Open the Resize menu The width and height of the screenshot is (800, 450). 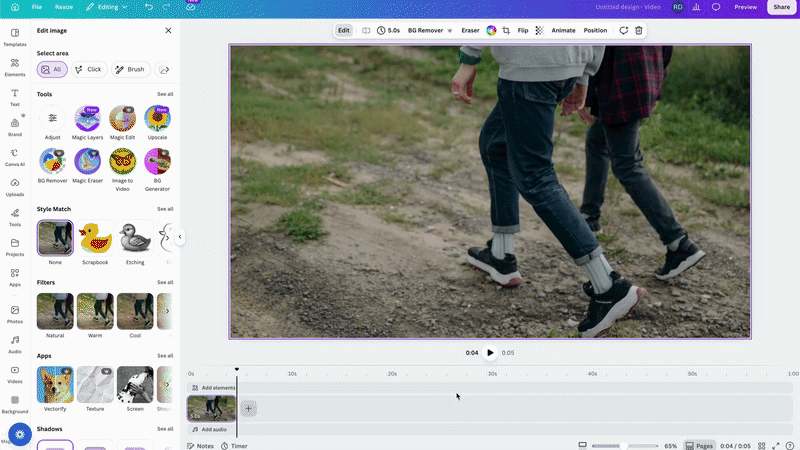(x=64, y=7)
